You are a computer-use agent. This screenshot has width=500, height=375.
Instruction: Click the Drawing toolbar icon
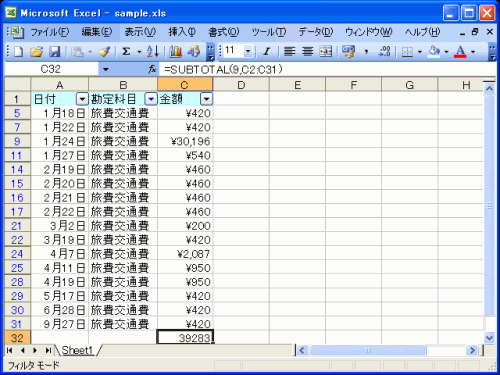194,52
